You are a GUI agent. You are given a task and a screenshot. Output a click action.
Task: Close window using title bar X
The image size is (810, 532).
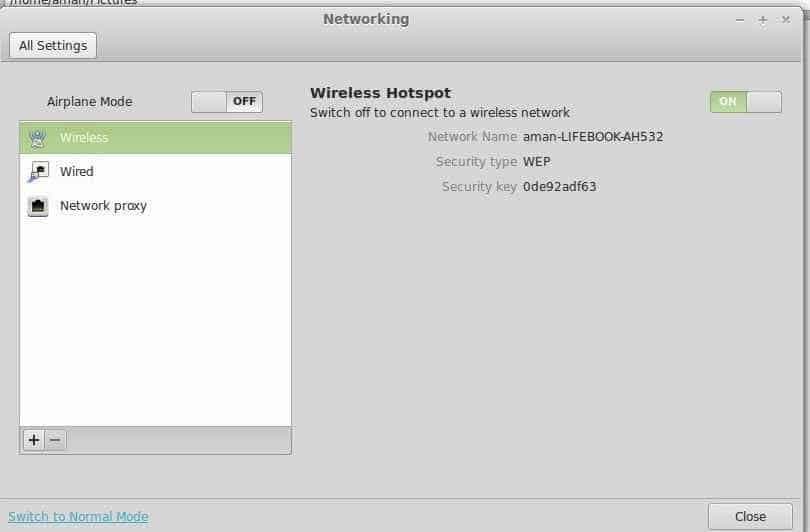786,20
